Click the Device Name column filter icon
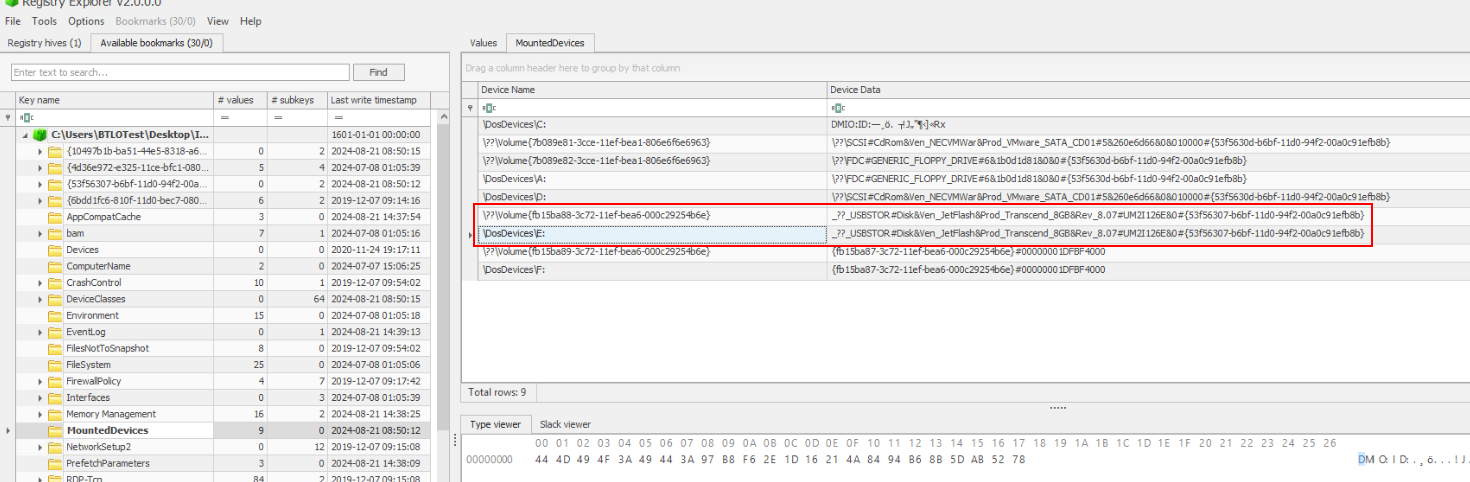 tap(488, 107)
